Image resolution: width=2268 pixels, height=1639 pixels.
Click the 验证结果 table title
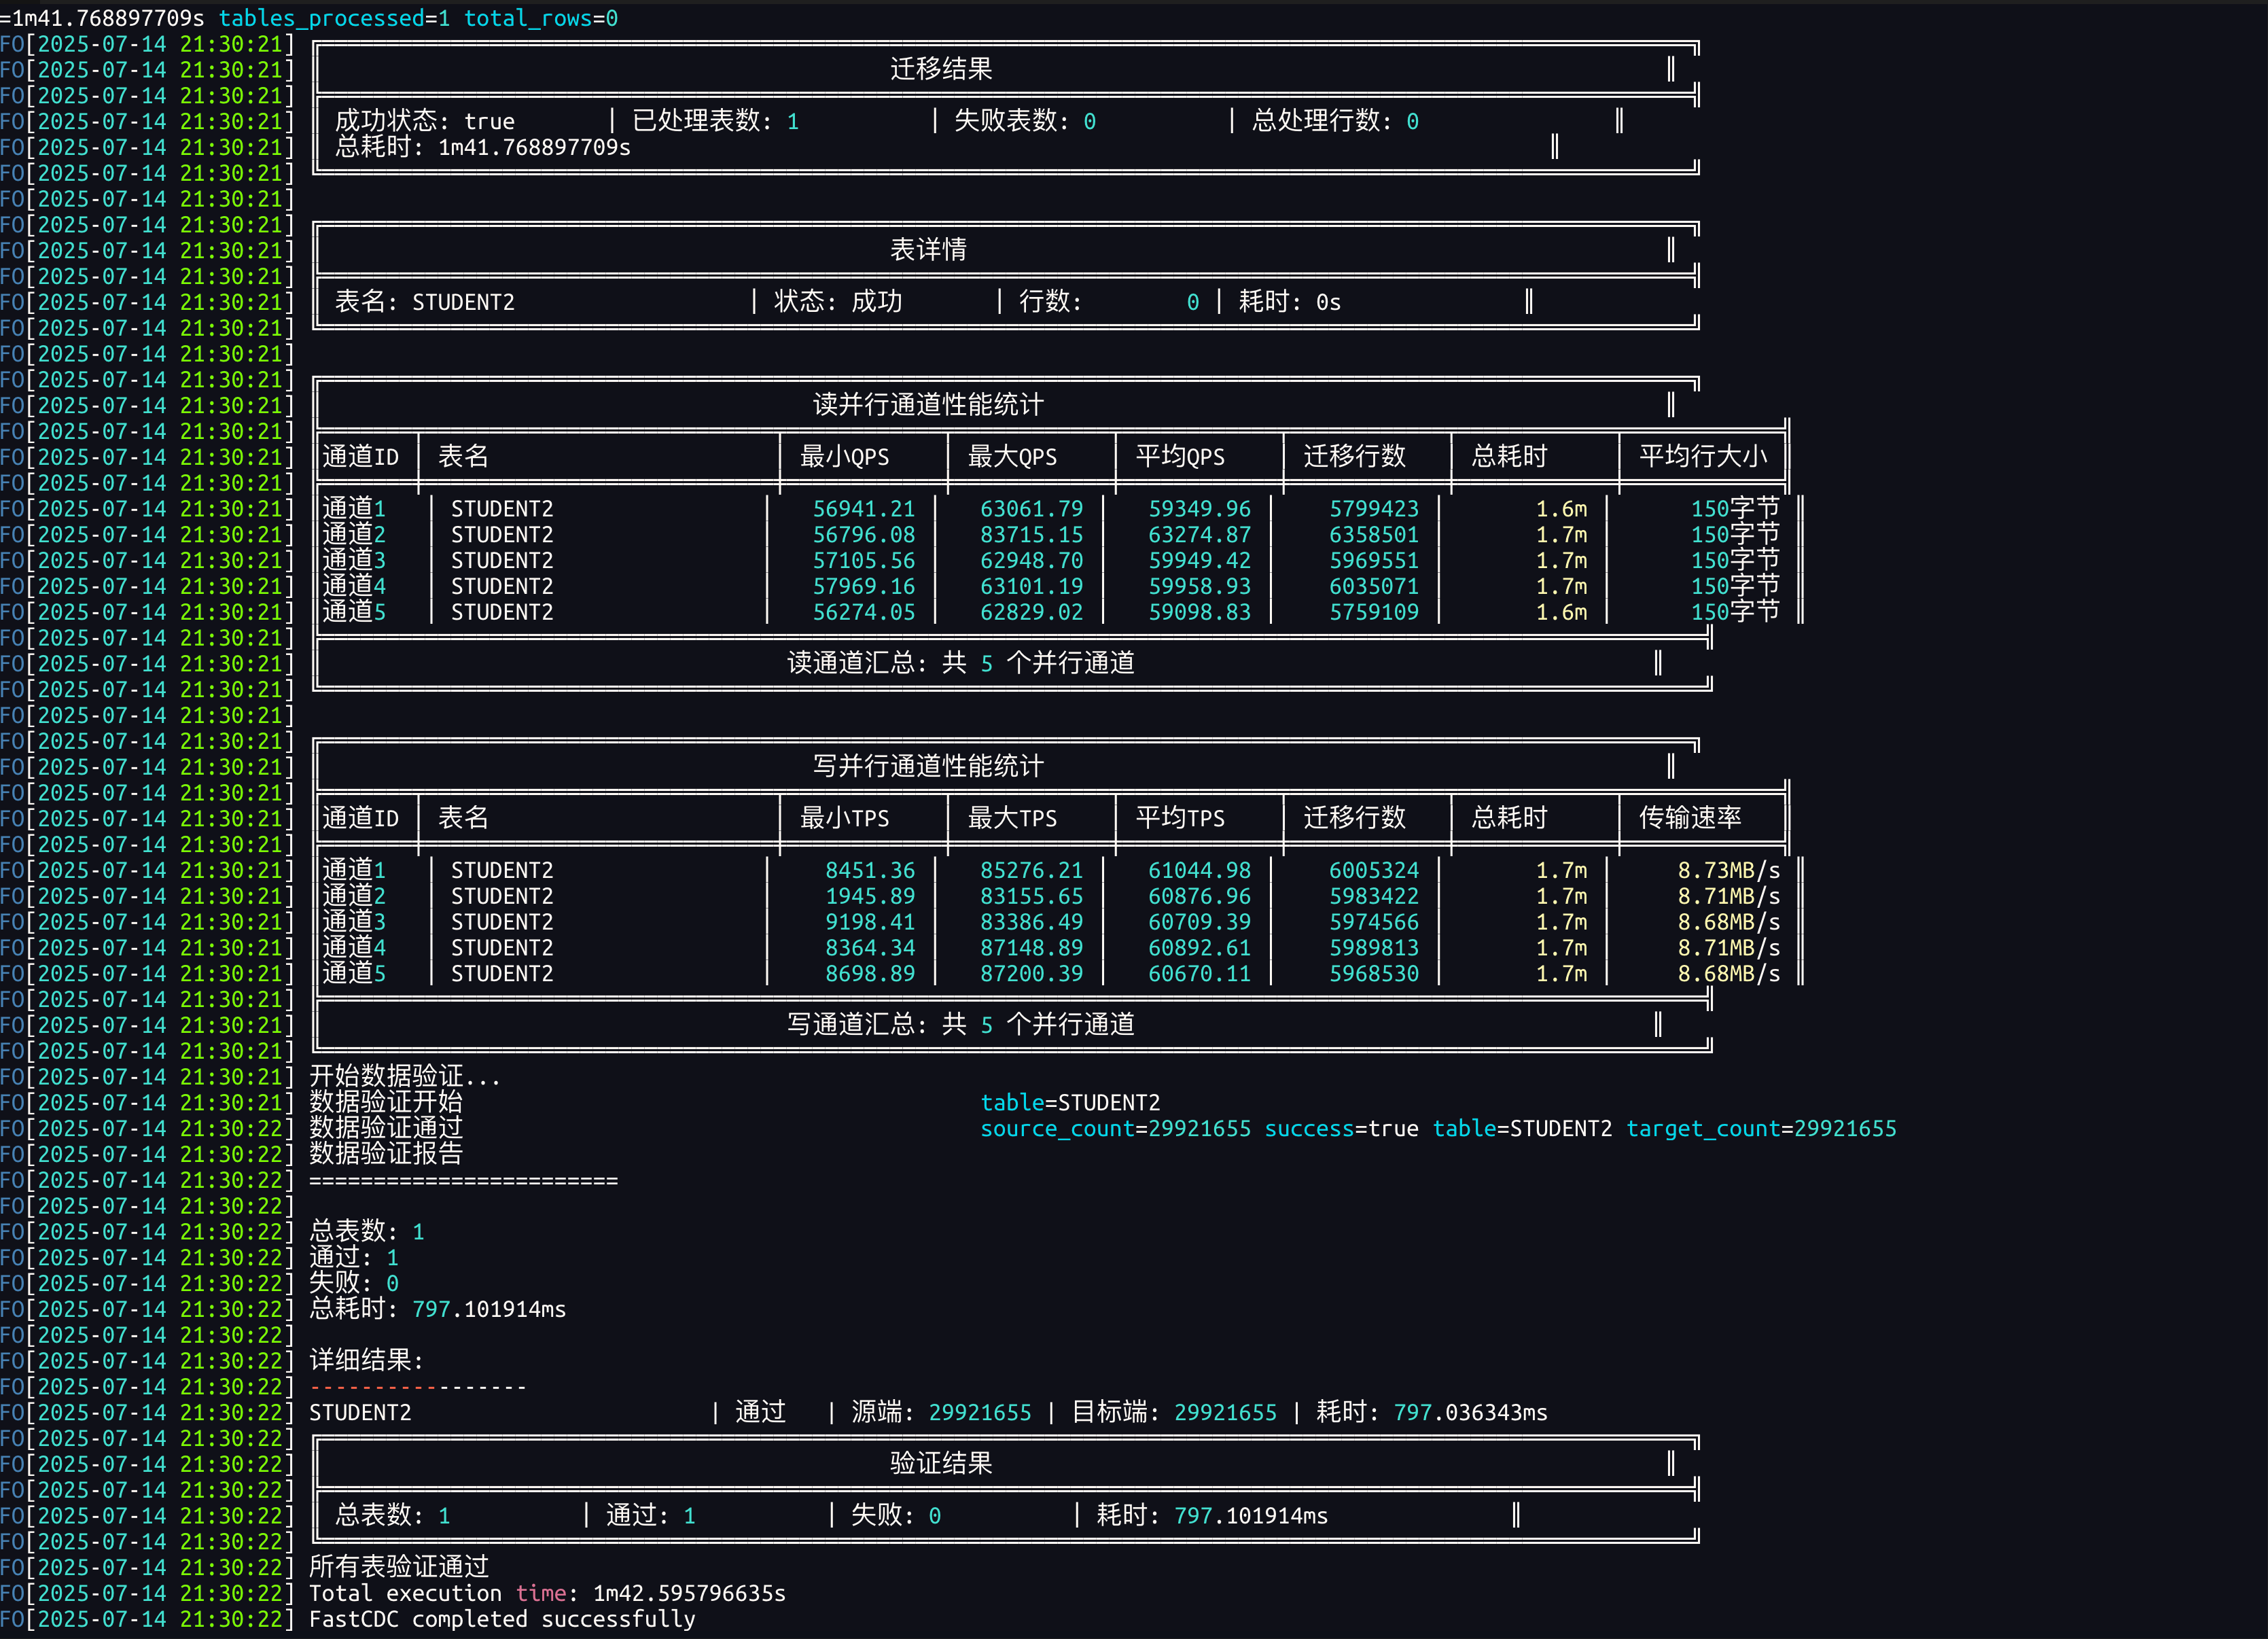pyautogui.click(x=940, y=1464)
